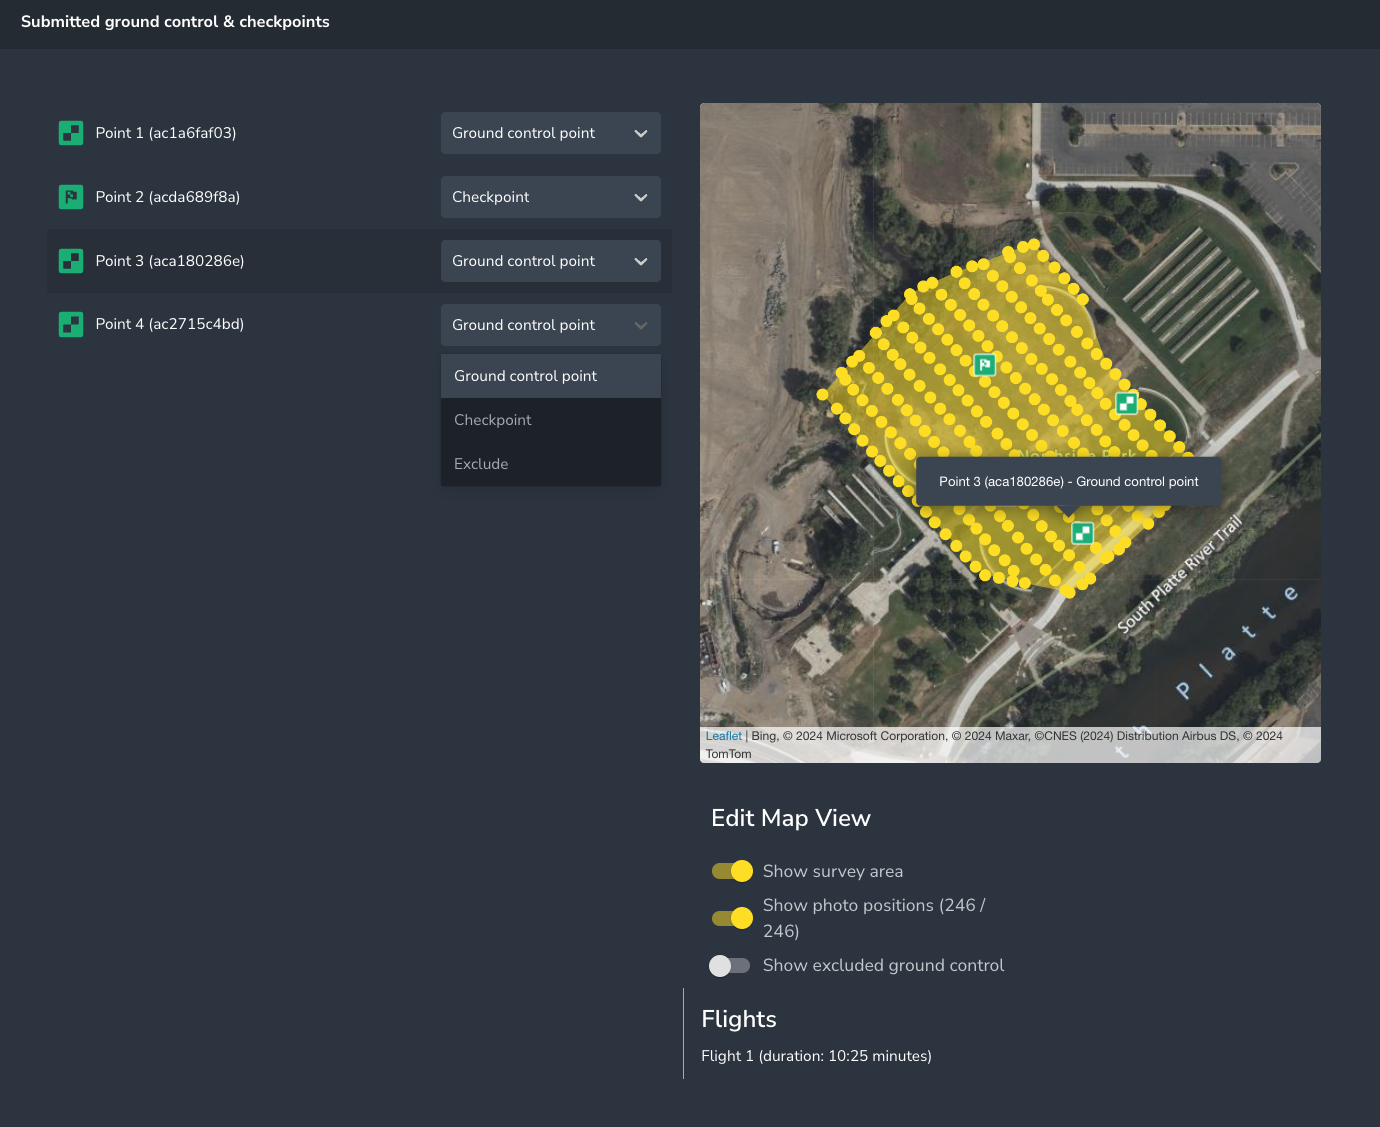
Task: Expand the Point 3 type dropdown
Action: 550,261
